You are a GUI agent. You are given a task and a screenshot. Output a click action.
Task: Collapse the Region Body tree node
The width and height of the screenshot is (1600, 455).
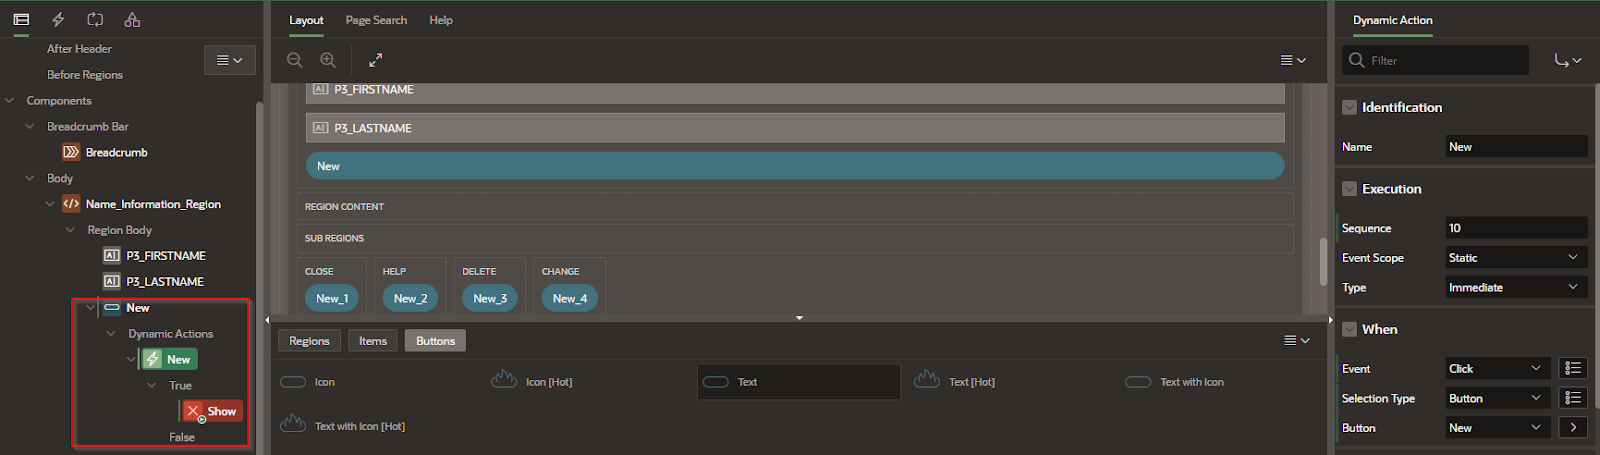click(x=70, y=230)
